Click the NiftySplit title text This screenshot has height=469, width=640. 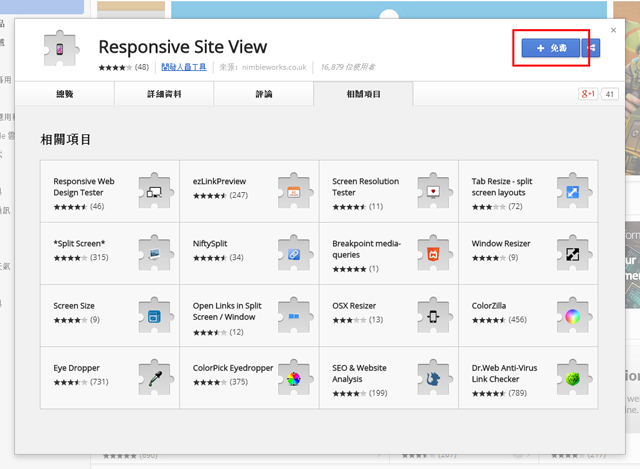210,244
